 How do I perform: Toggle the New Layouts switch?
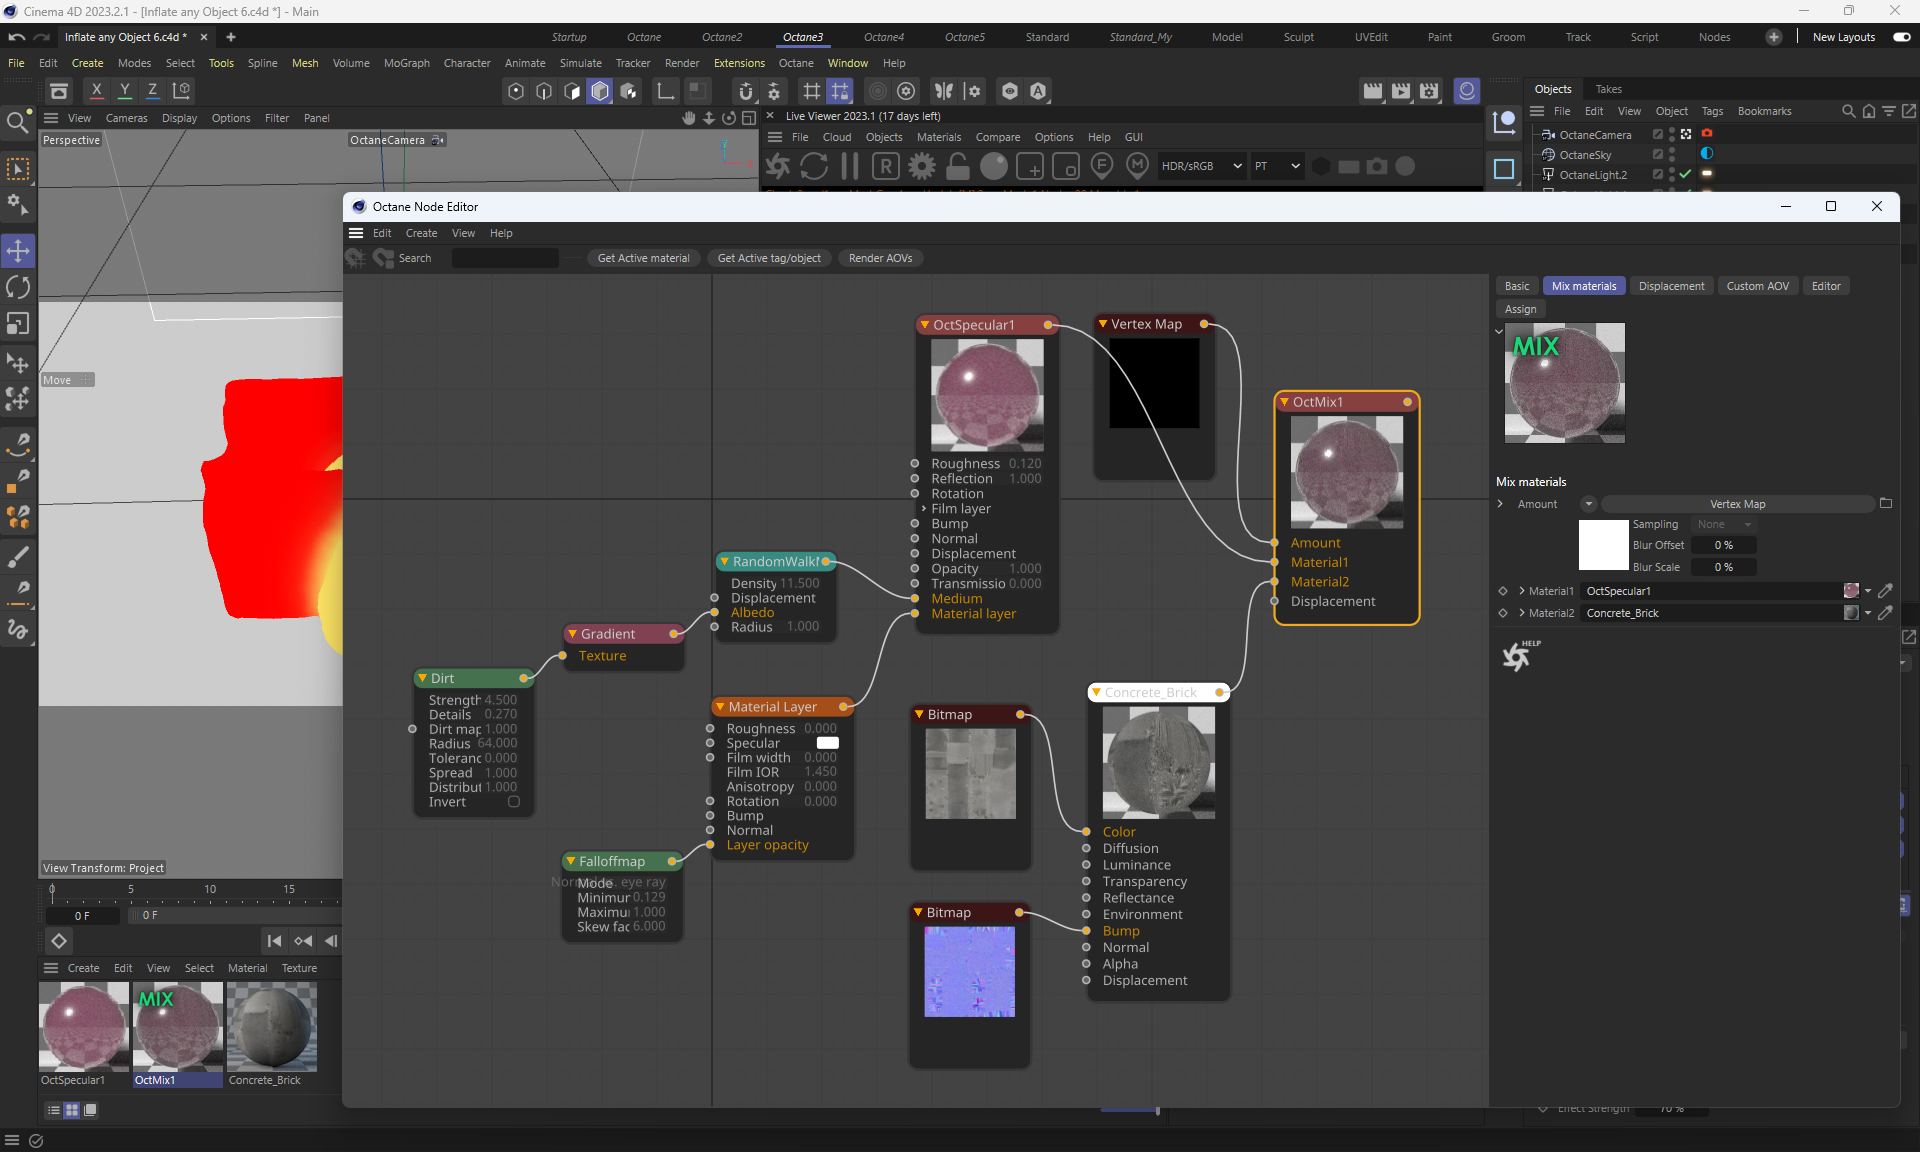coord(1901,37)
